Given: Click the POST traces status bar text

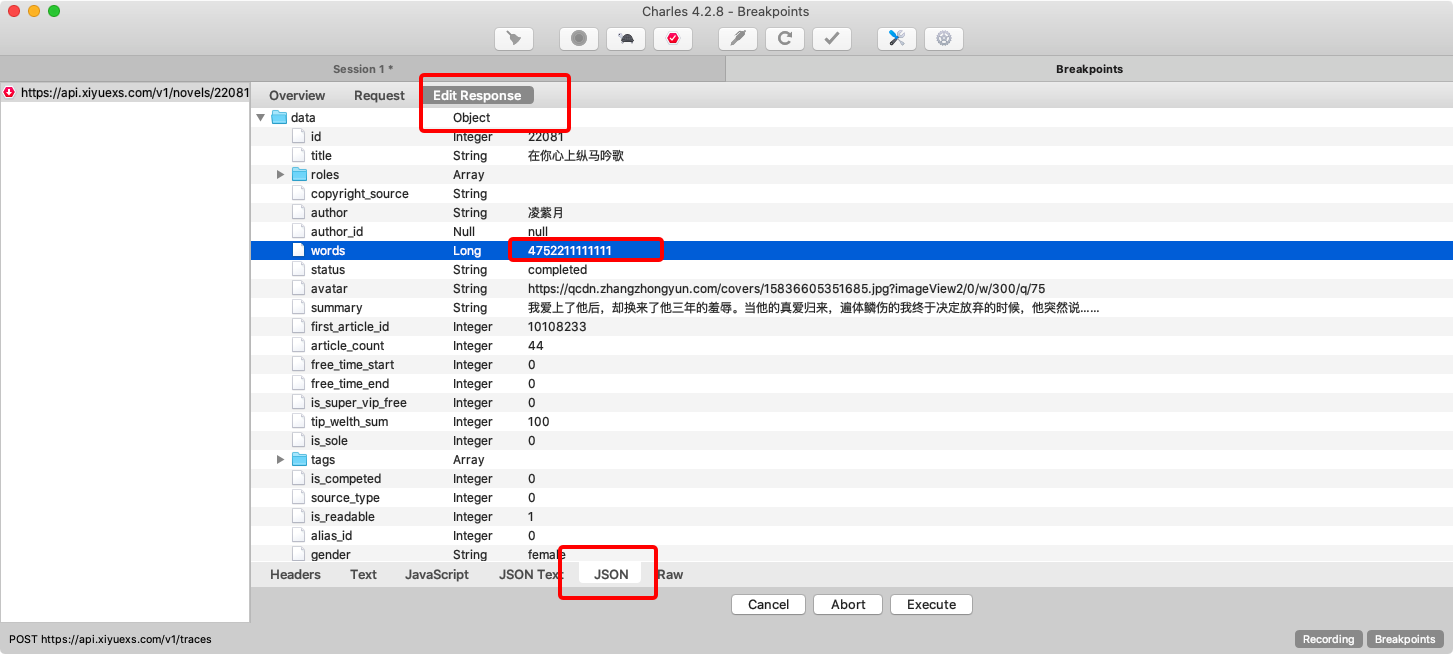Looking at the screenshot, I should [110, 639].
